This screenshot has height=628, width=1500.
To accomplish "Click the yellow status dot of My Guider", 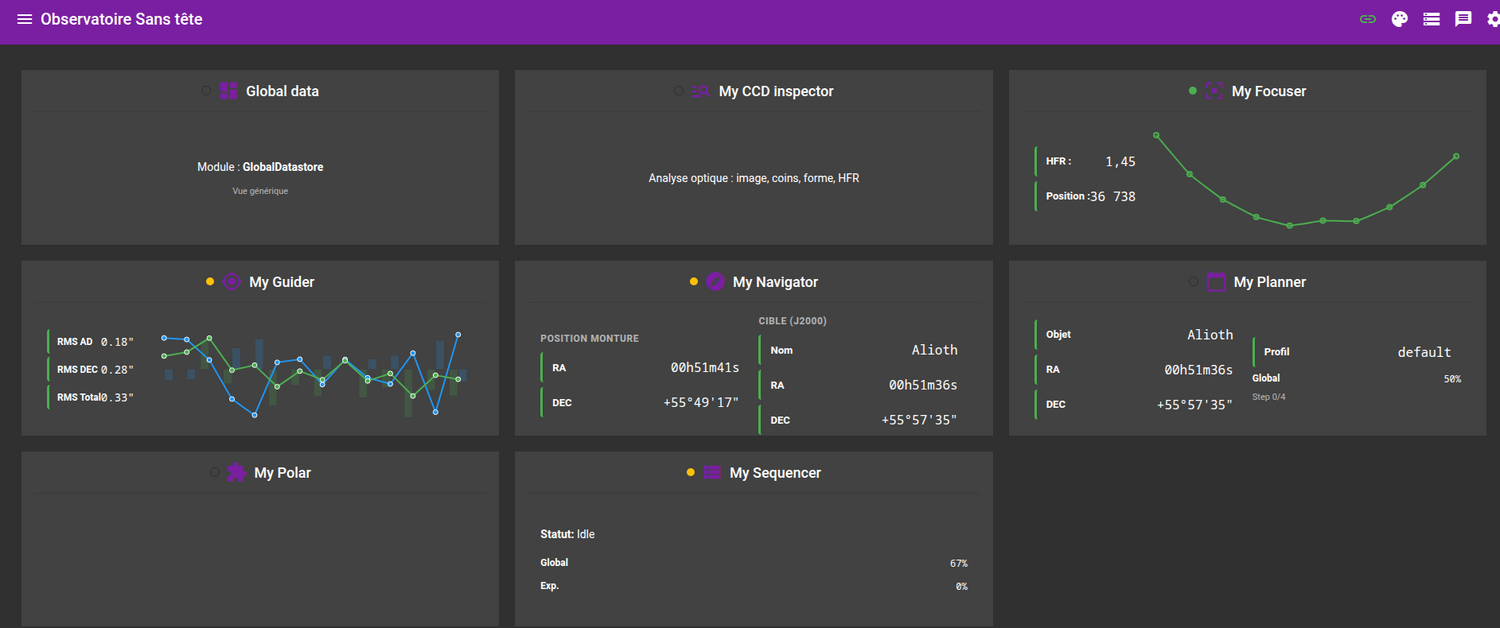I will [210, 282].
